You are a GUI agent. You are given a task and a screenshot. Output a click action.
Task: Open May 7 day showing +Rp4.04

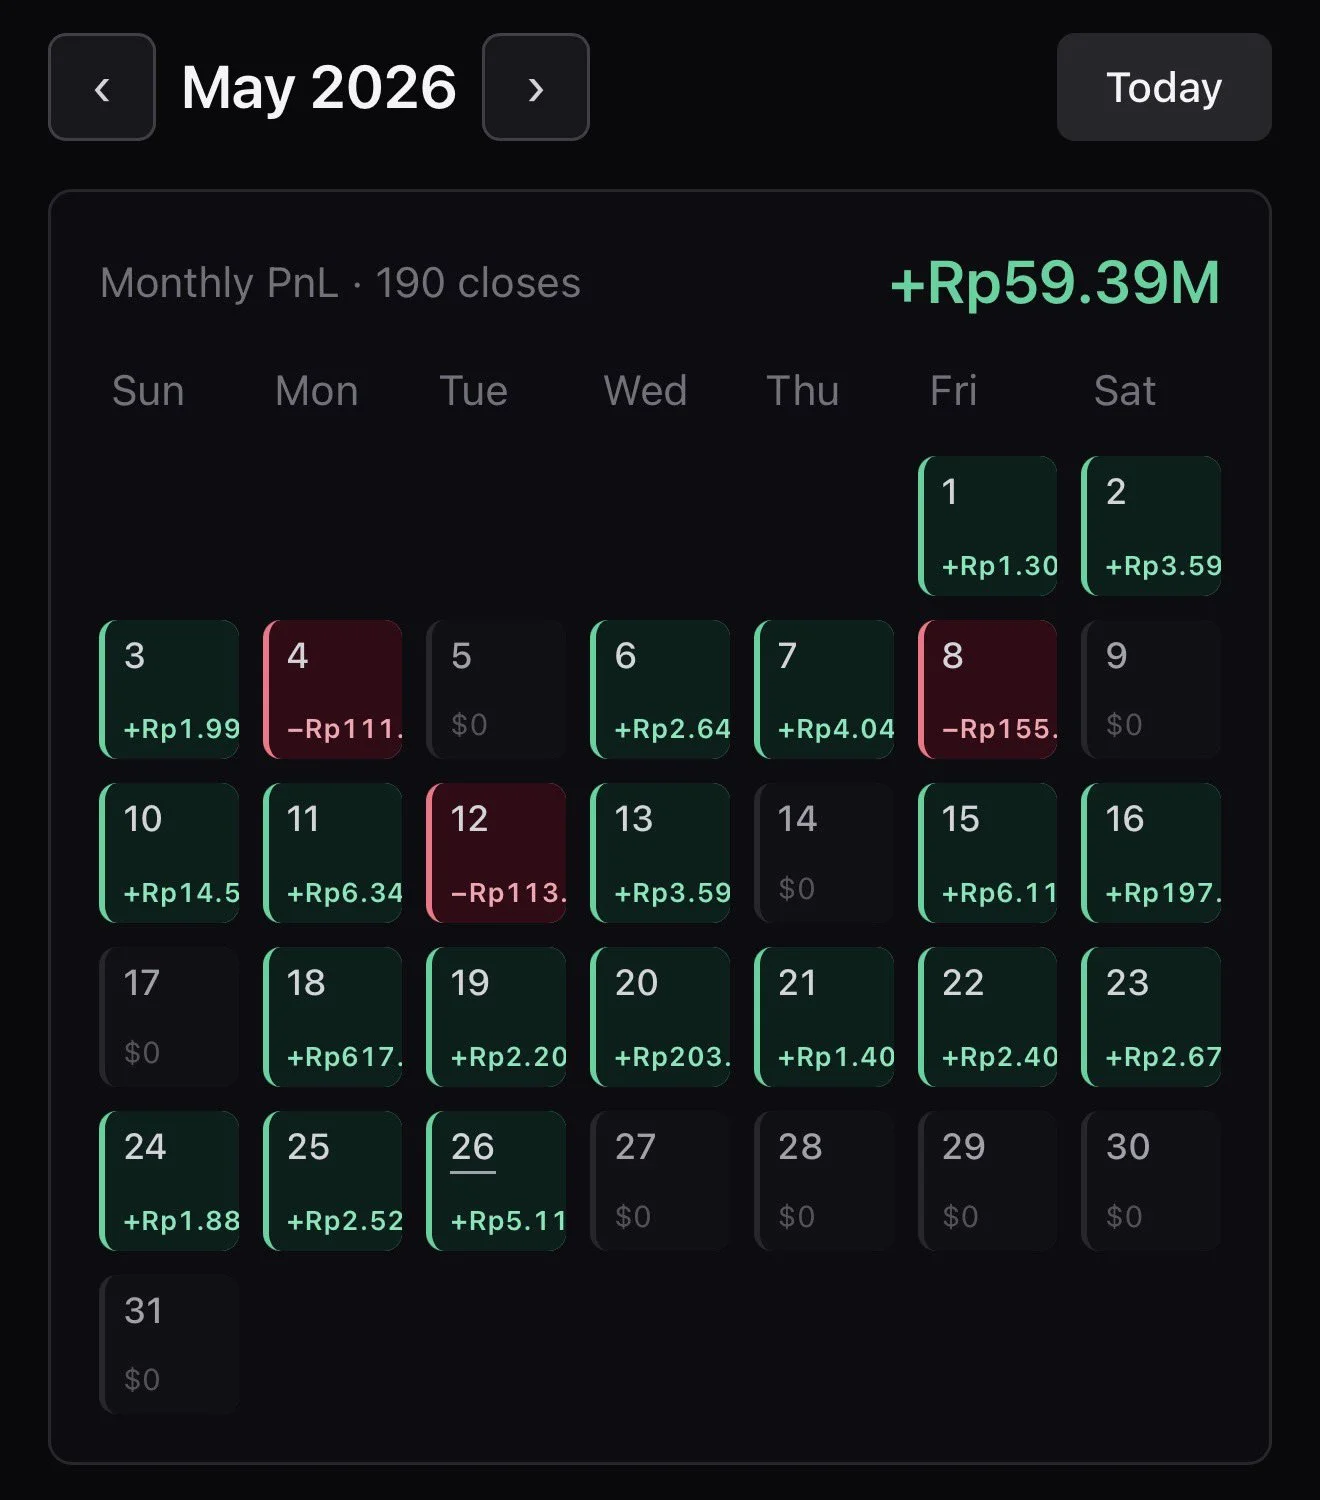click(824, 689)
